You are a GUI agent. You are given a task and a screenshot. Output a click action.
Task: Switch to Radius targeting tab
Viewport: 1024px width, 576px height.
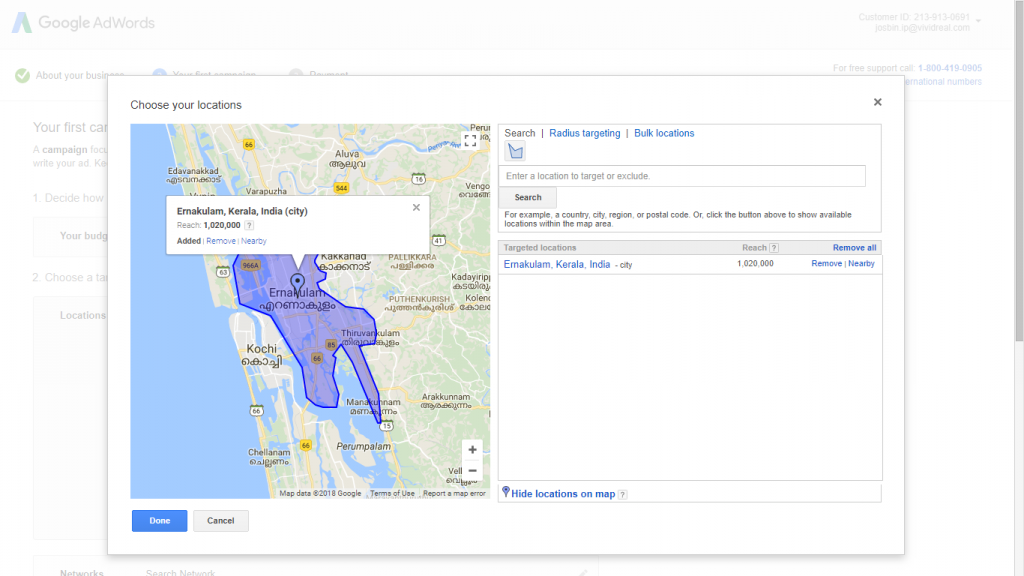584,133
